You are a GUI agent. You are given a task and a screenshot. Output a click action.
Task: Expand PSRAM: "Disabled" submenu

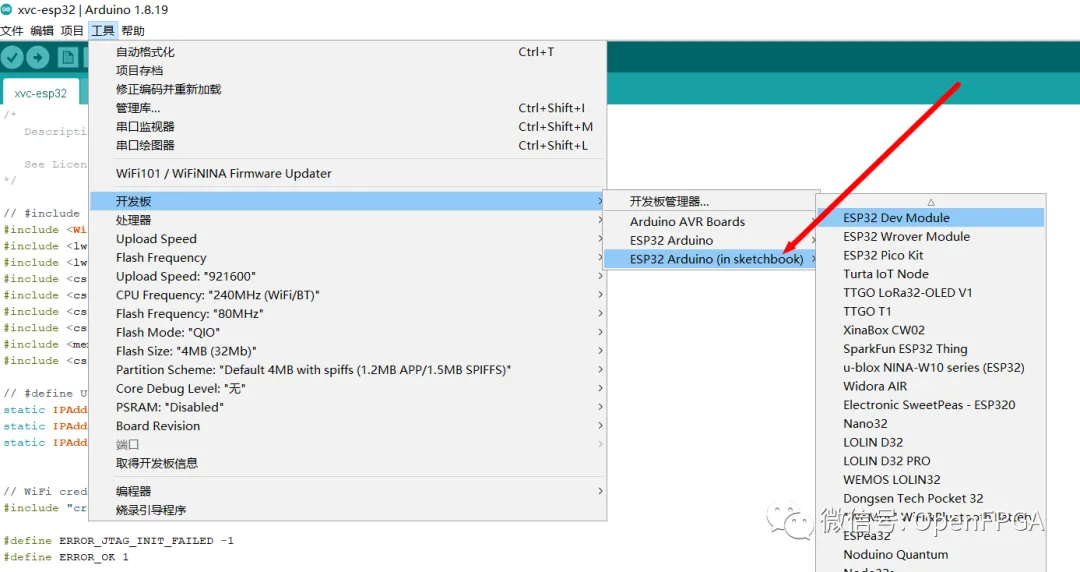tap(348, 407)
